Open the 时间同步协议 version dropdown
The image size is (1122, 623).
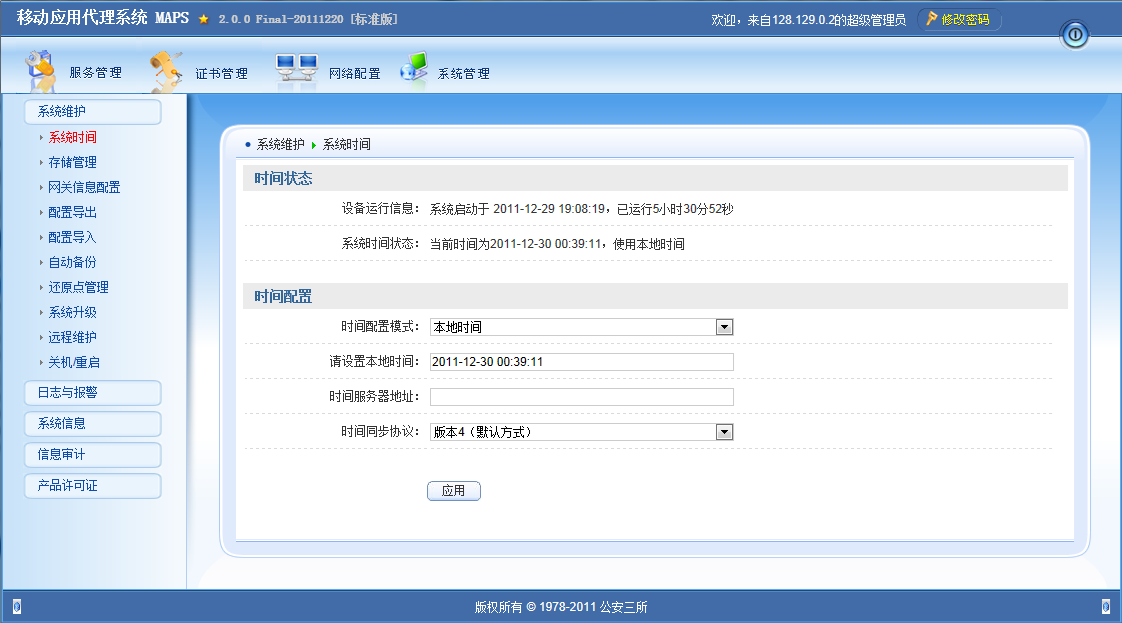(x=725, y=432)
